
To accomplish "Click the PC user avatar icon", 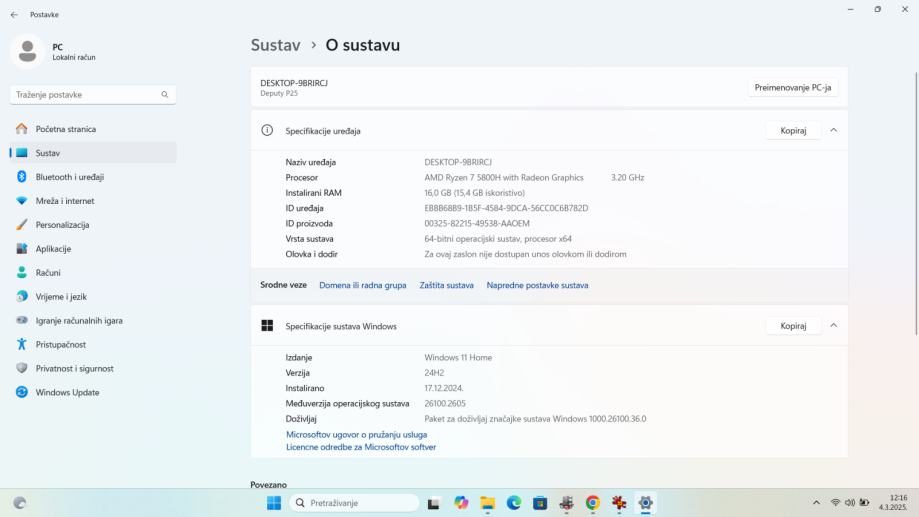I will (27, 52).
